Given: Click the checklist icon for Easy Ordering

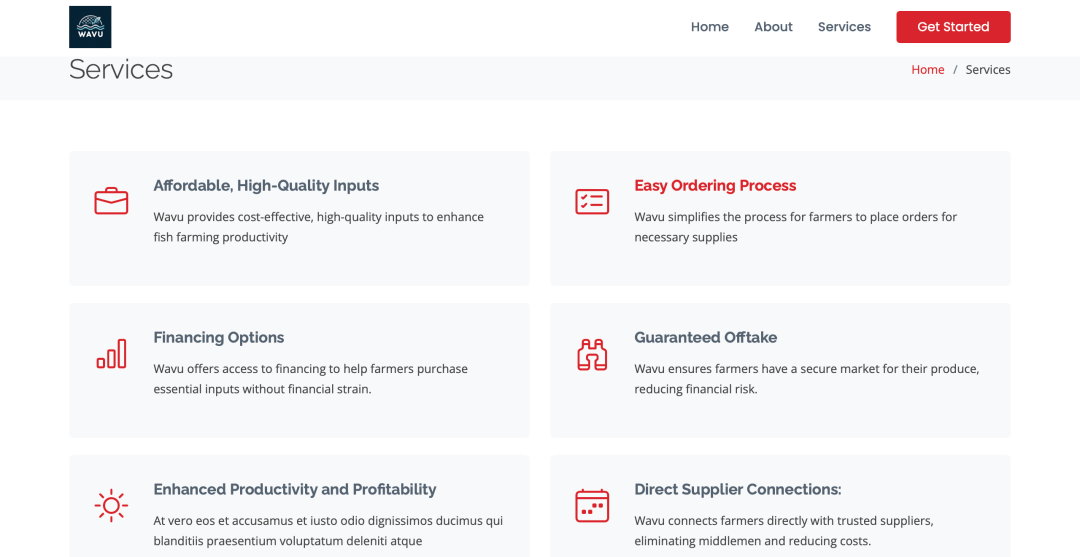Looking at the screenshot, I should [592, 201].
